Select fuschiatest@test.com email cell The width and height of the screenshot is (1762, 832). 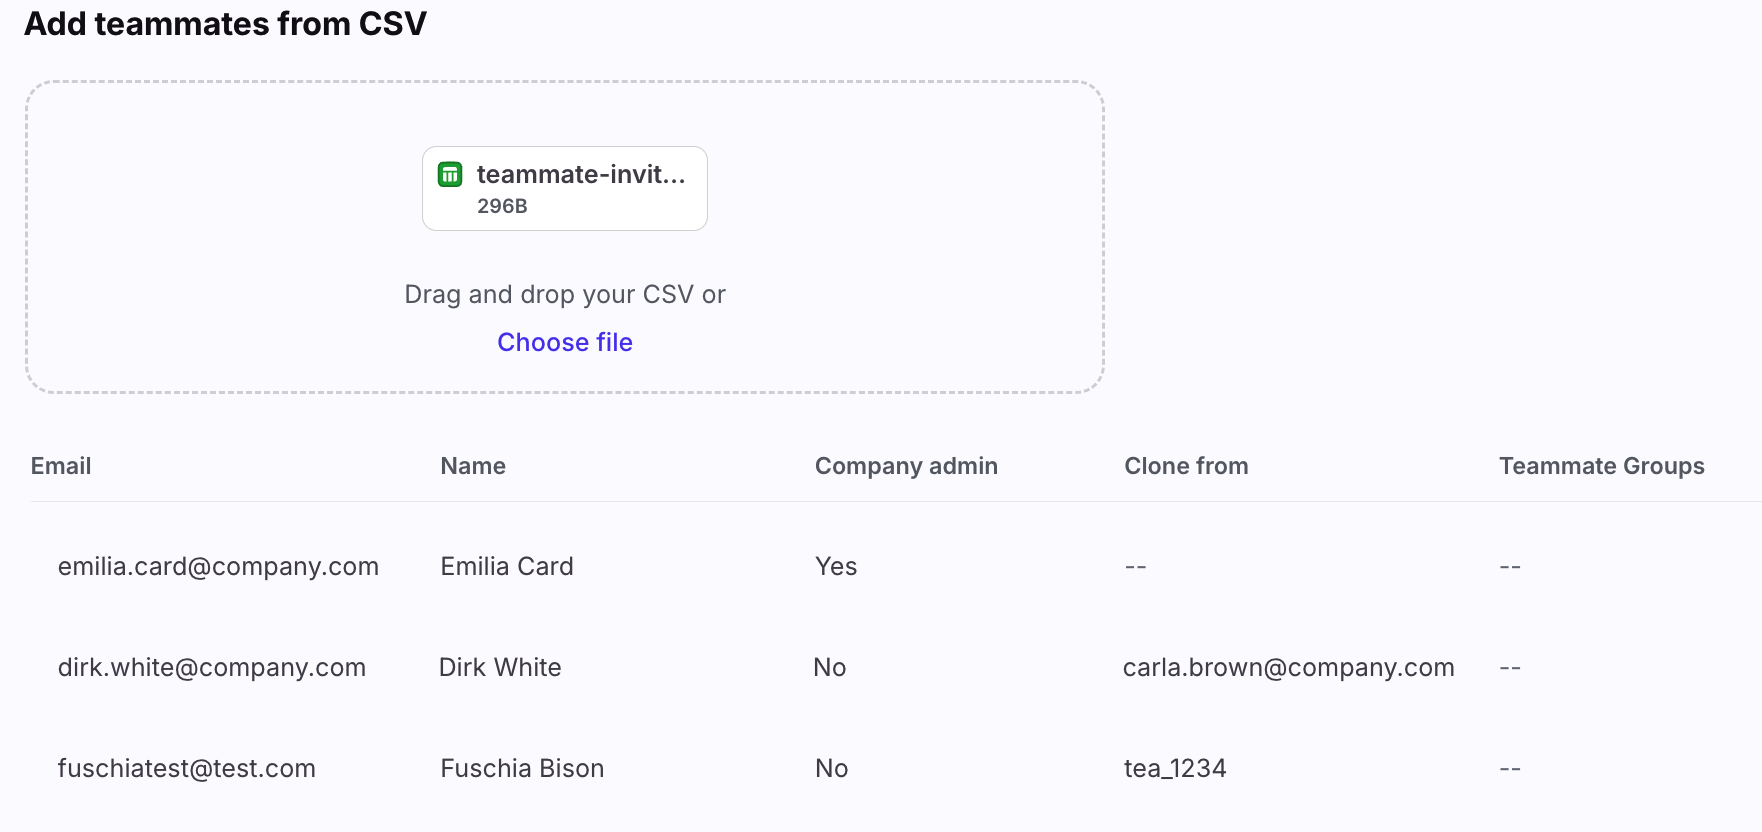pos(187,769)
